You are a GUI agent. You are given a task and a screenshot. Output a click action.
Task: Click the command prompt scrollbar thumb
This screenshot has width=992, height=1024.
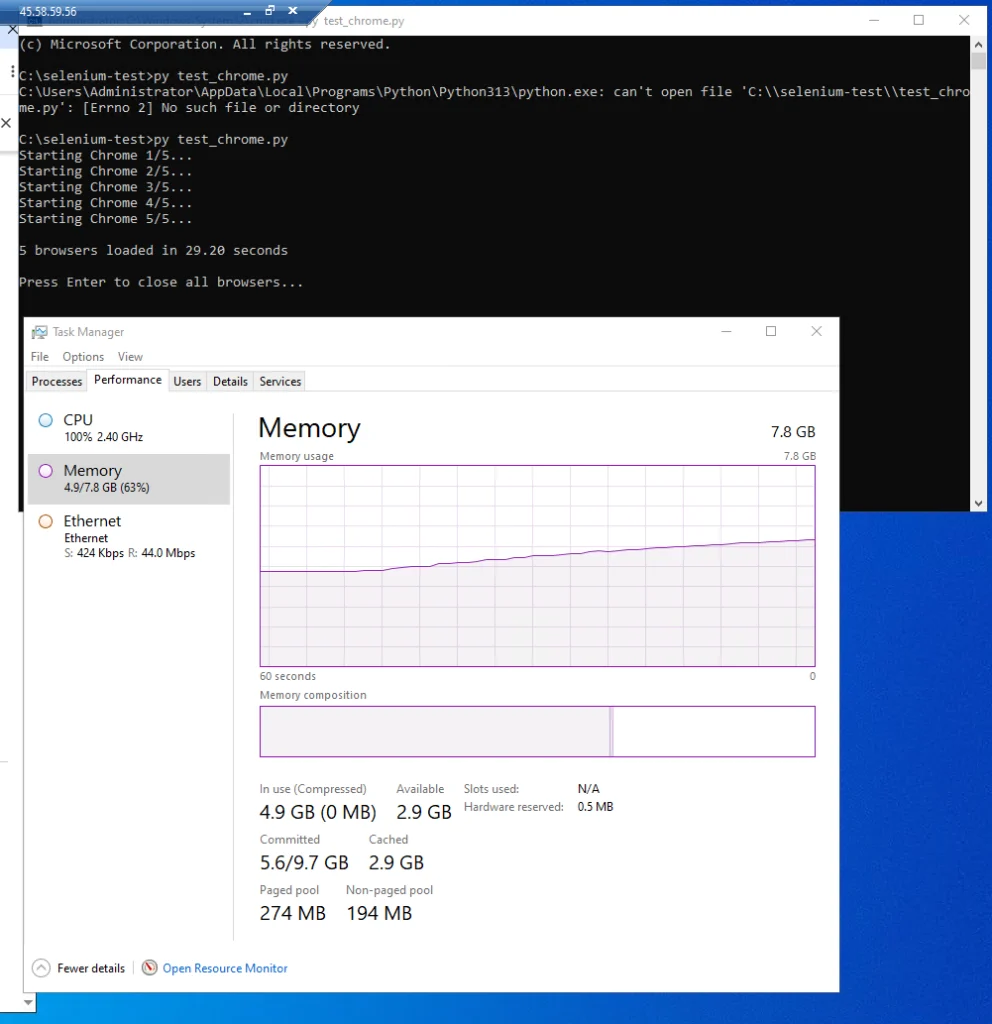[x=978, y=61]
